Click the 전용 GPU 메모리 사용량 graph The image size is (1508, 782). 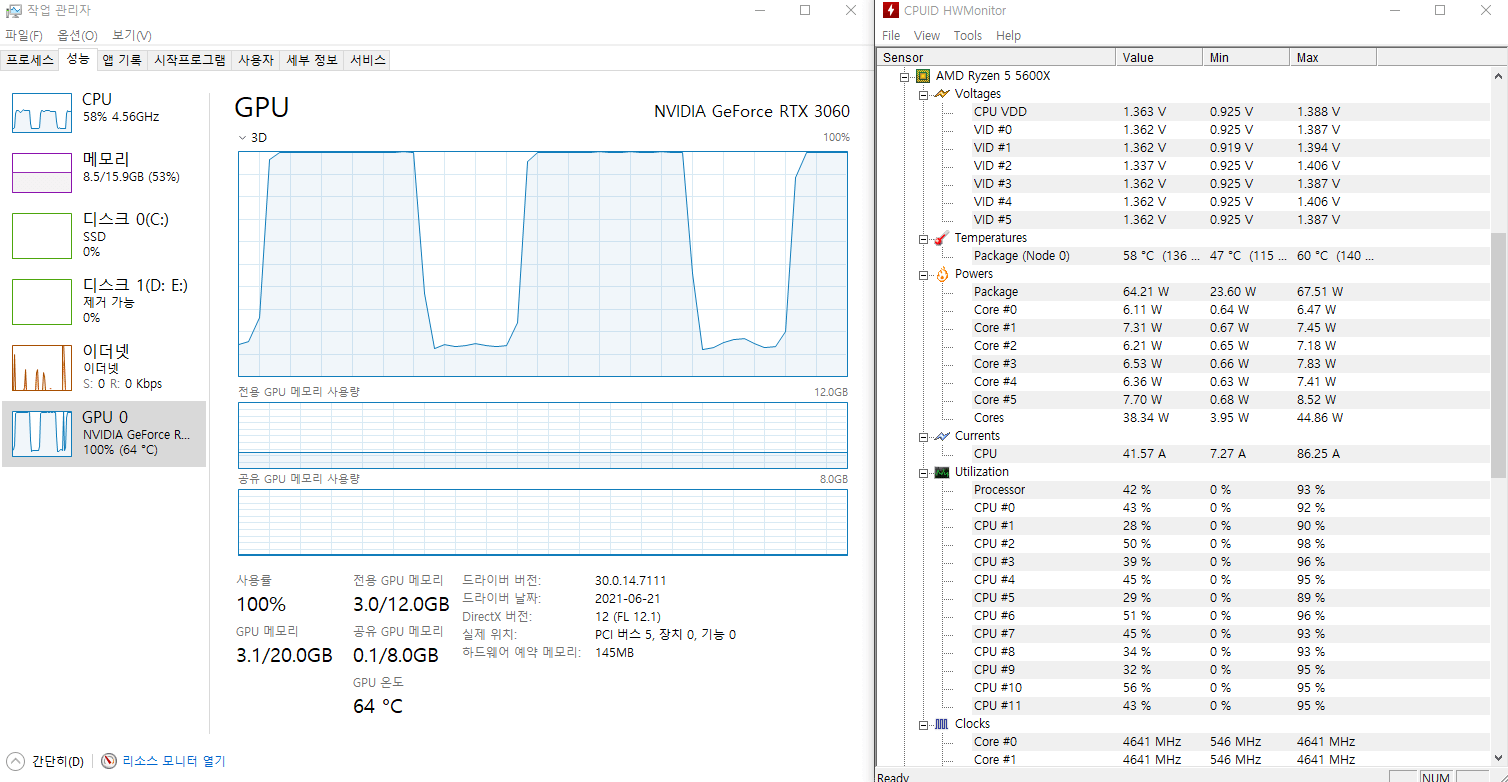(543, 435)
